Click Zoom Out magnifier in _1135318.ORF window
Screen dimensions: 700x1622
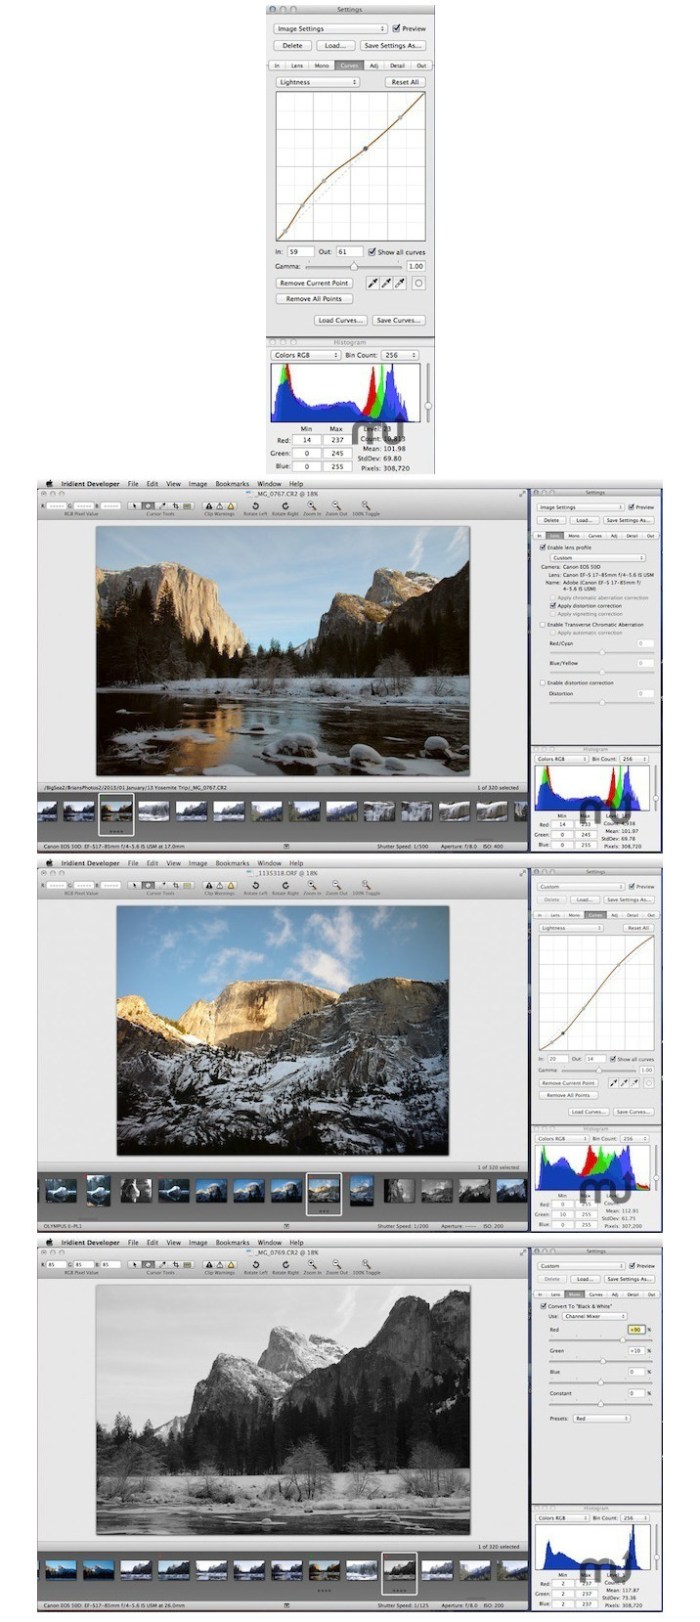[x=337, y=885]
